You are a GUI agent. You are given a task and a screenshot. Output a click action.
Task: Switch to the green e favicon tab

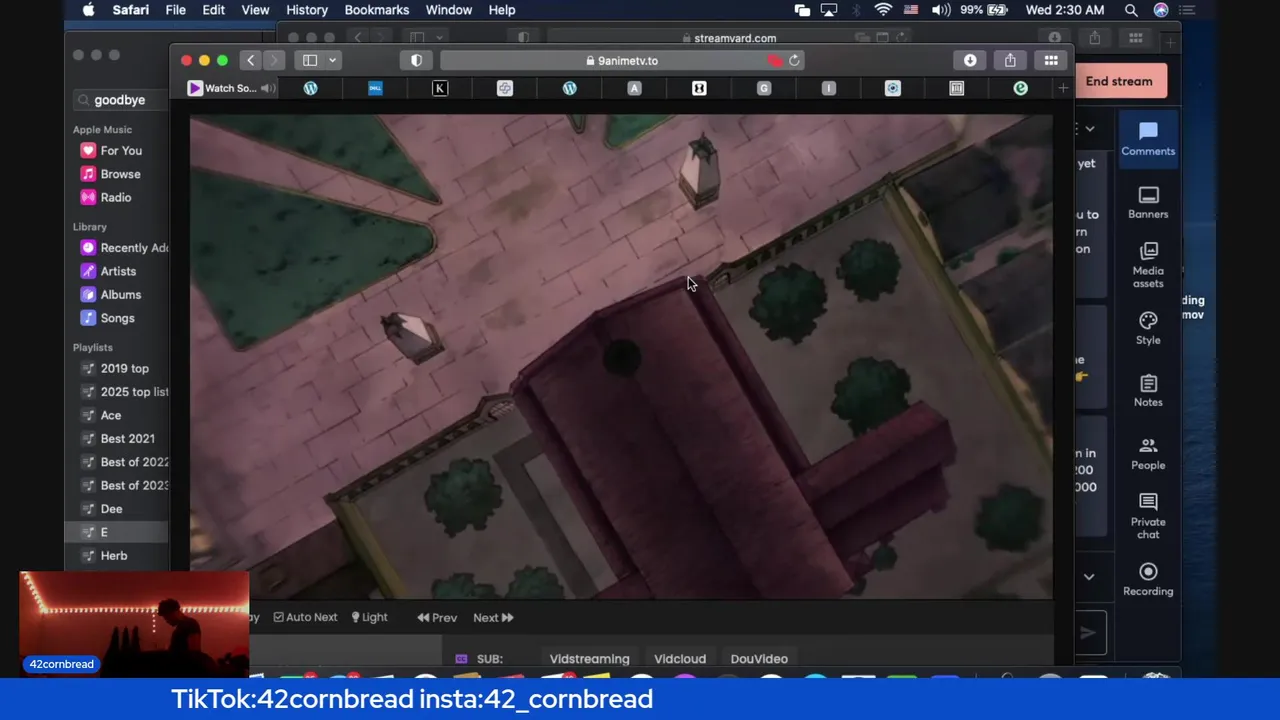click(1020, 88)
